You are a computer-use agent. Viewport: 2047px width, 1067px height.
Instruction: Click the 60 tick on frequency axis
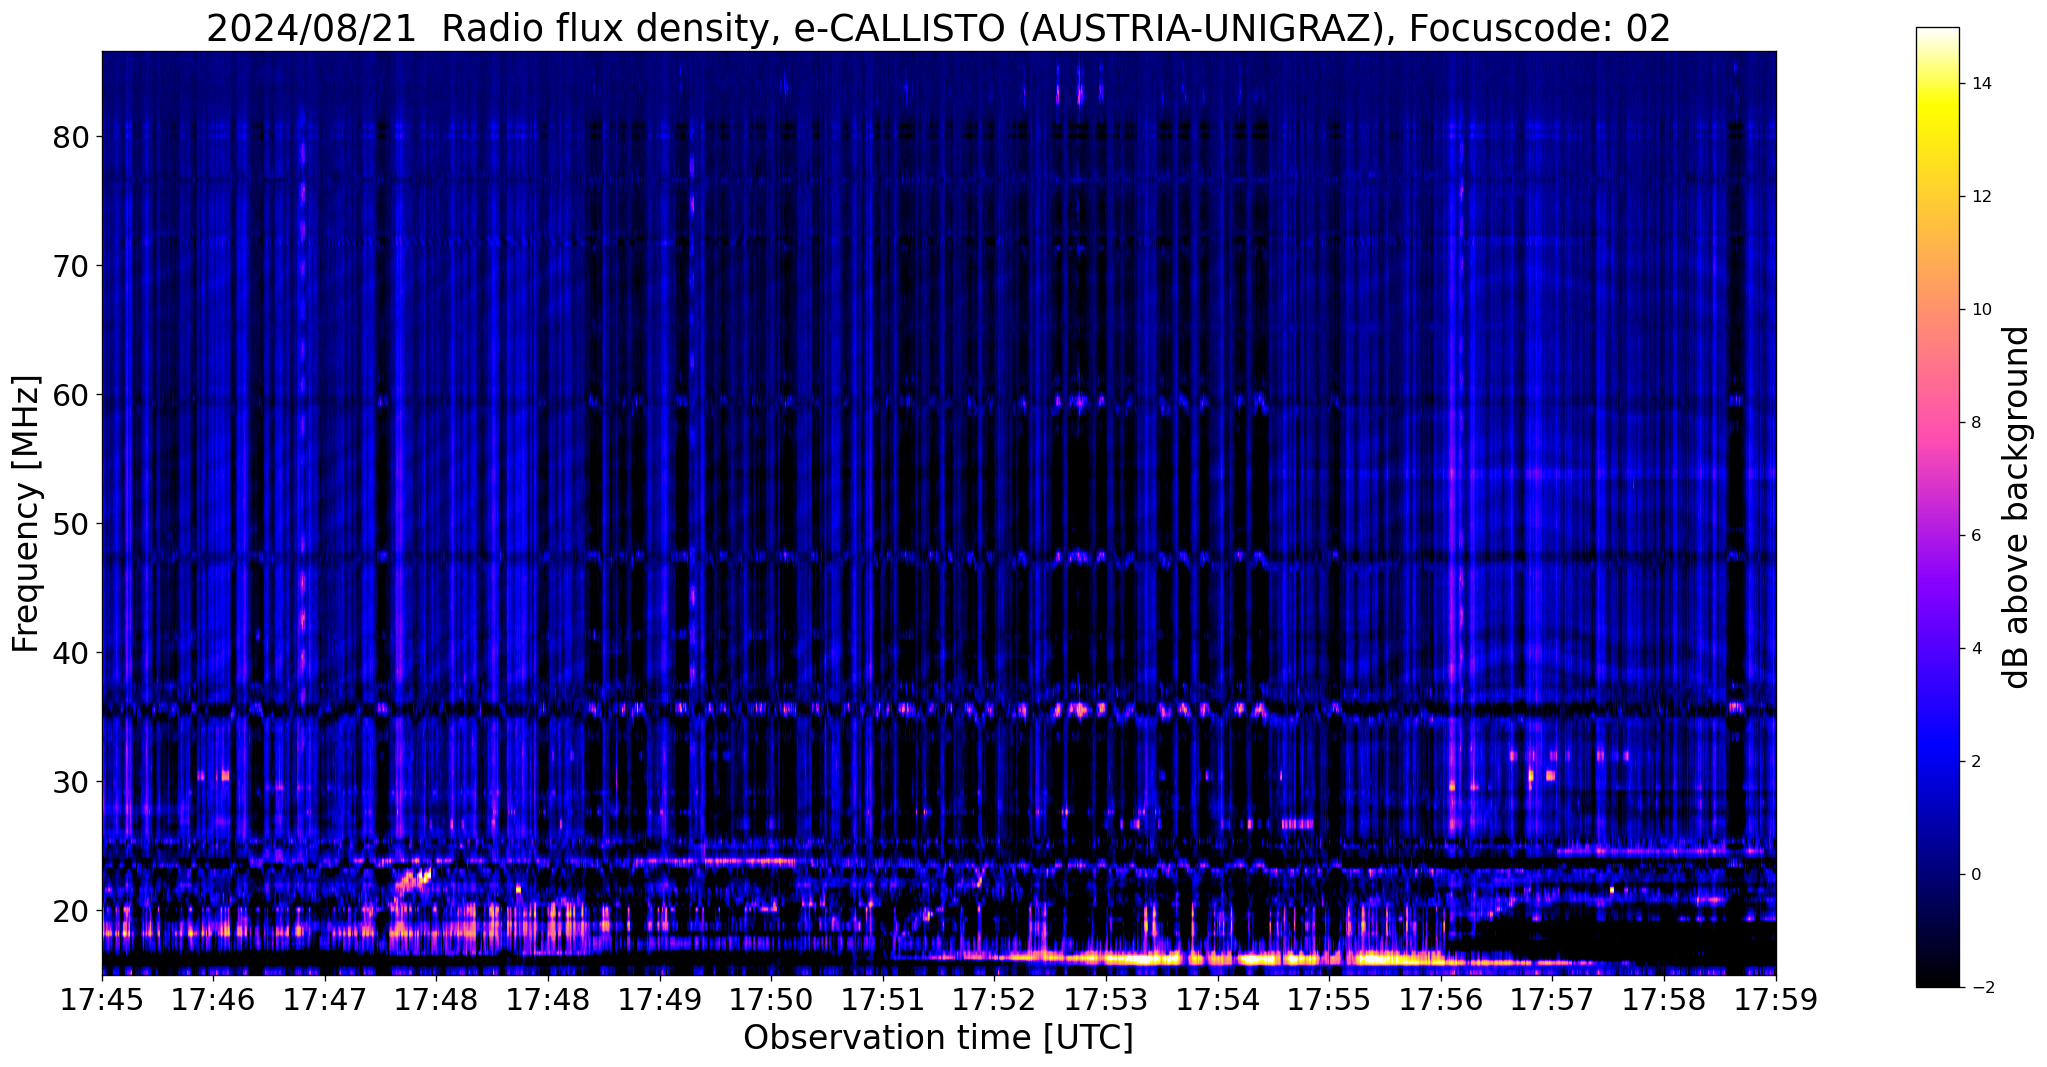point(71,395)
